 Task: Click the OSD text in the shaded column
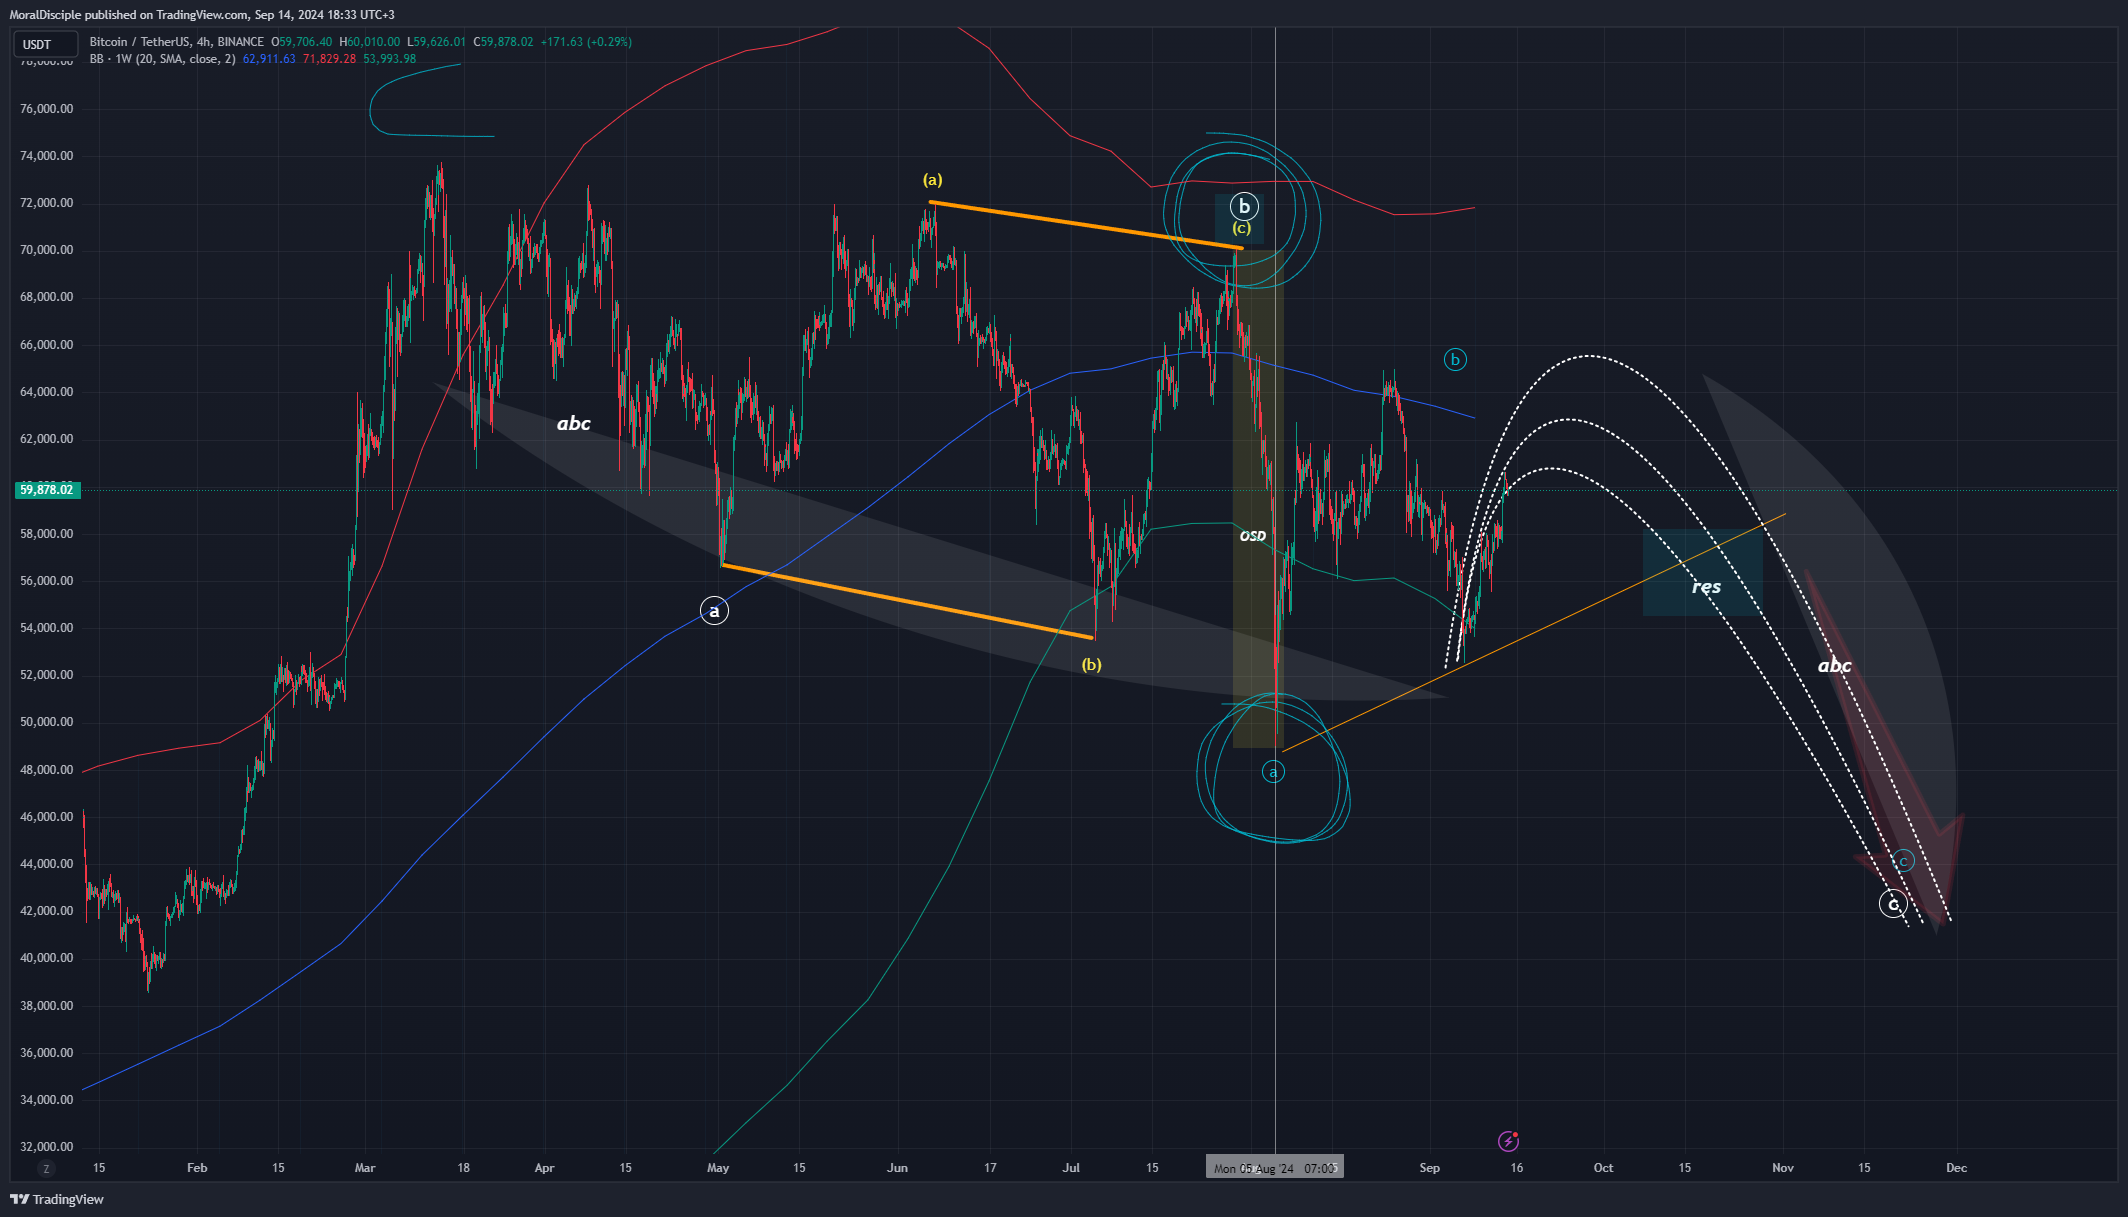1253,536
